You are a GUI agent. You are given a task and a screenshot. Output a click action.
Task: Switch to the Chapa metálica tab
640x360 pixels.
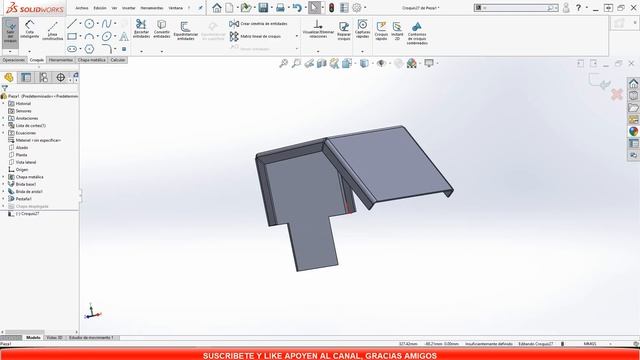tap(91, 60)
